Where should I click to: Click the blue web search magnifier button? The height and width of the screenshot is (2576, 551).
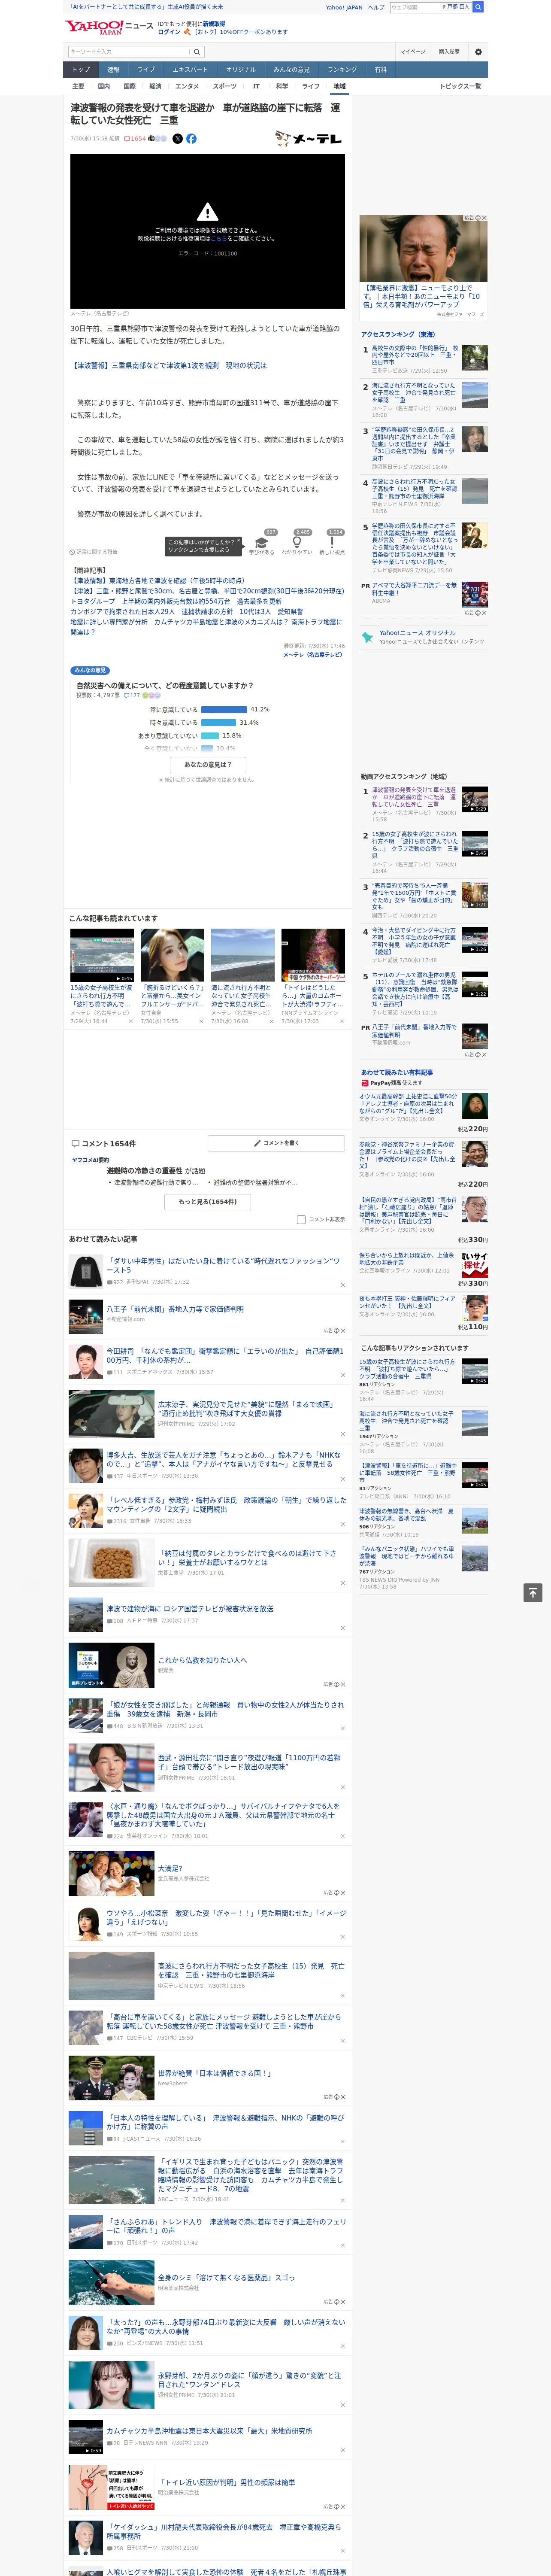click(478, 7)
